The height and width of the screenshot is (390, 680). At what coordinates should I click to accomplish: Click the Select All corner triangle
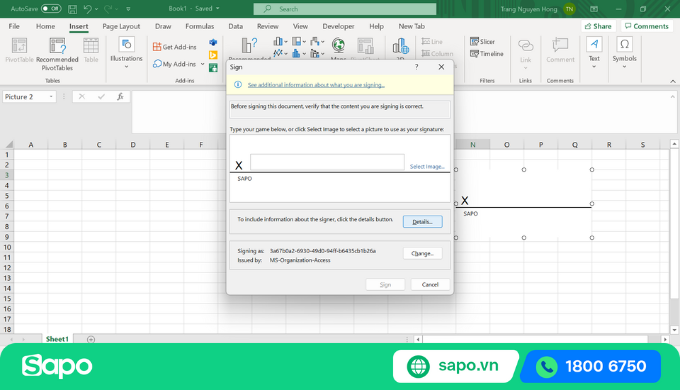click(9, 144)
